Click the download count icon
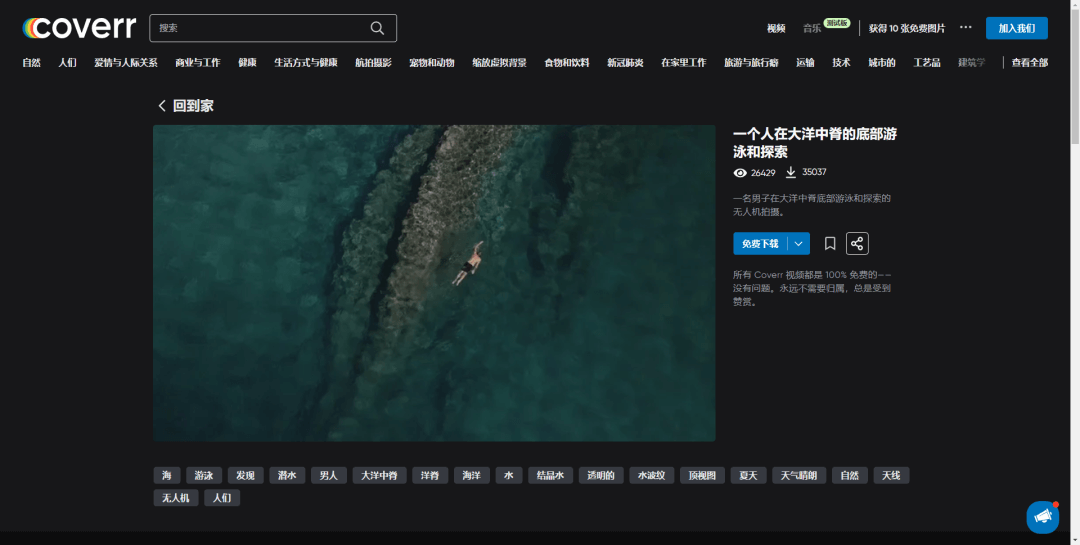Viewport: 1080px width, 545px height. click(791, 172)
